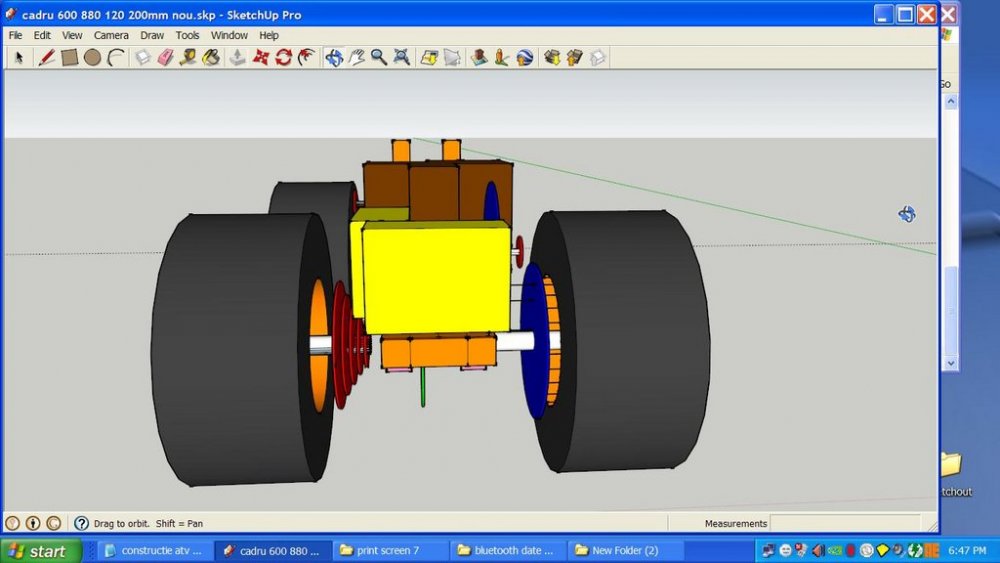
Task: Click the 6:47 PM system clock
Action: tap(967, 550)
